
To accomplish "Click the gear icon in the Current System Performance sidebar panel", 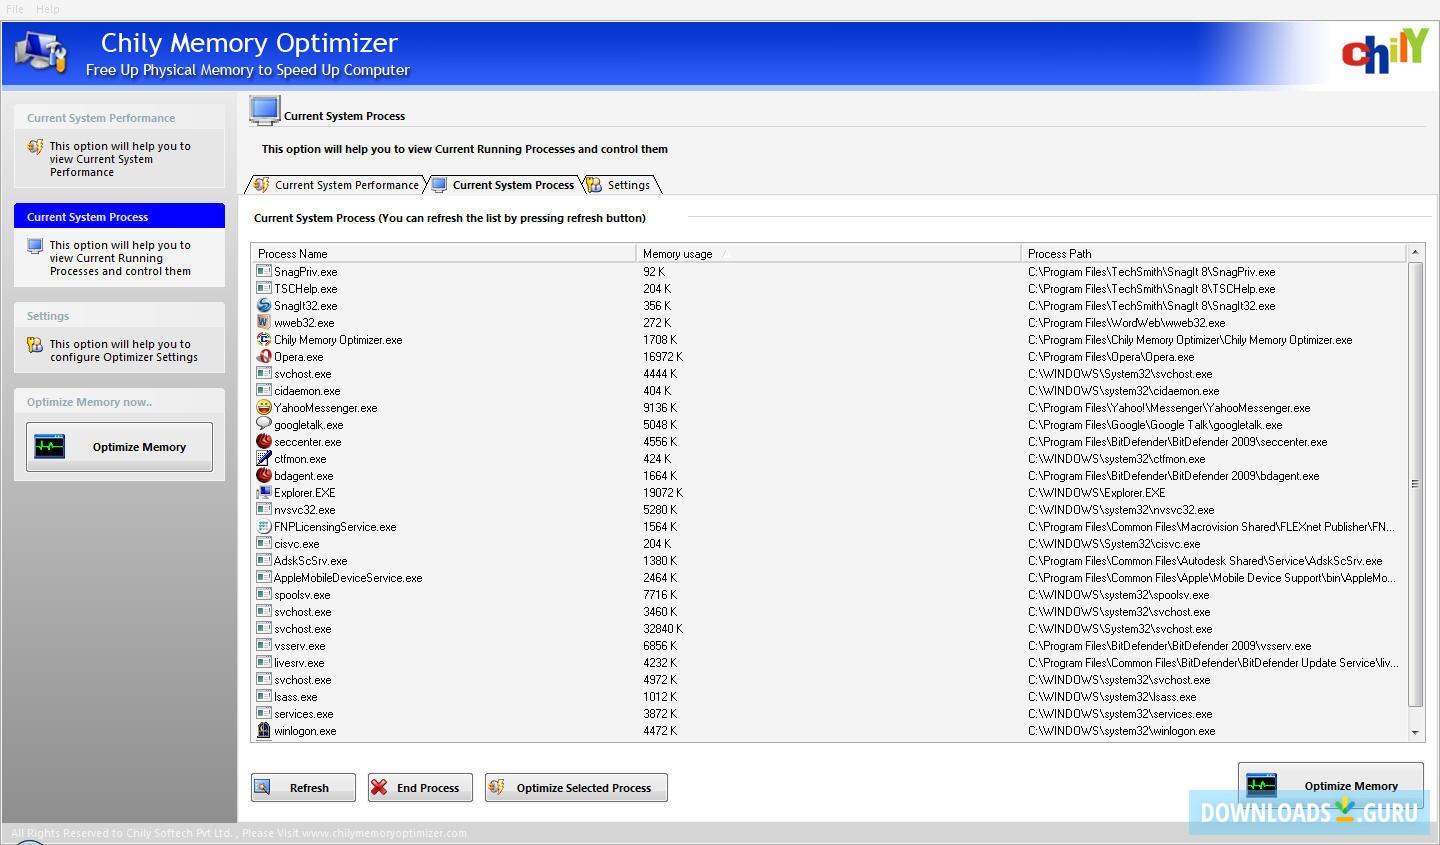I will (x=35, y=147).
